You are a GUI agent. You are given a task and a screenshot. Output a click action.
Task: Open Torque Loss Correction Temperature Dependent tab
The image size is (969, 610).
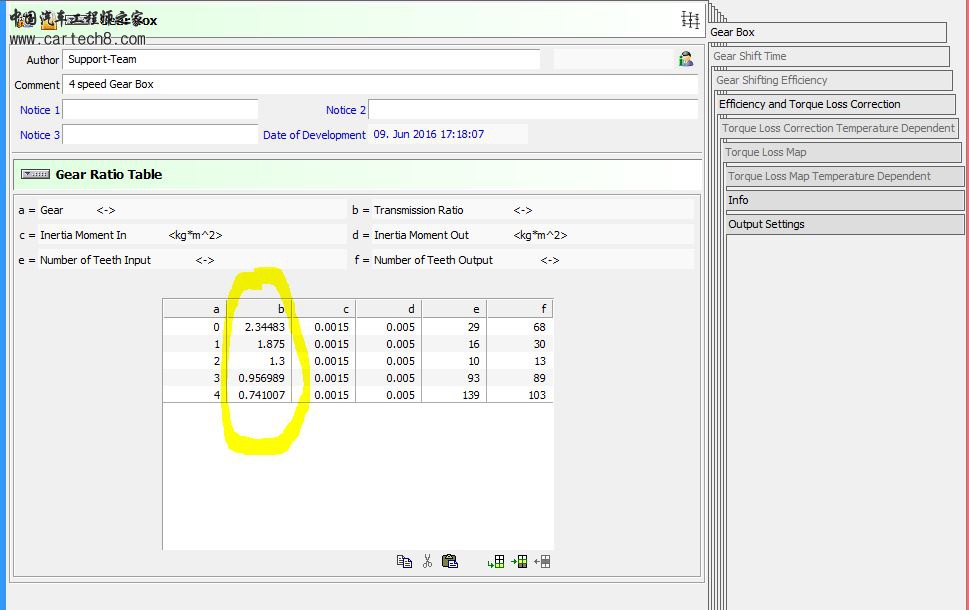click(x=839, y=128)
